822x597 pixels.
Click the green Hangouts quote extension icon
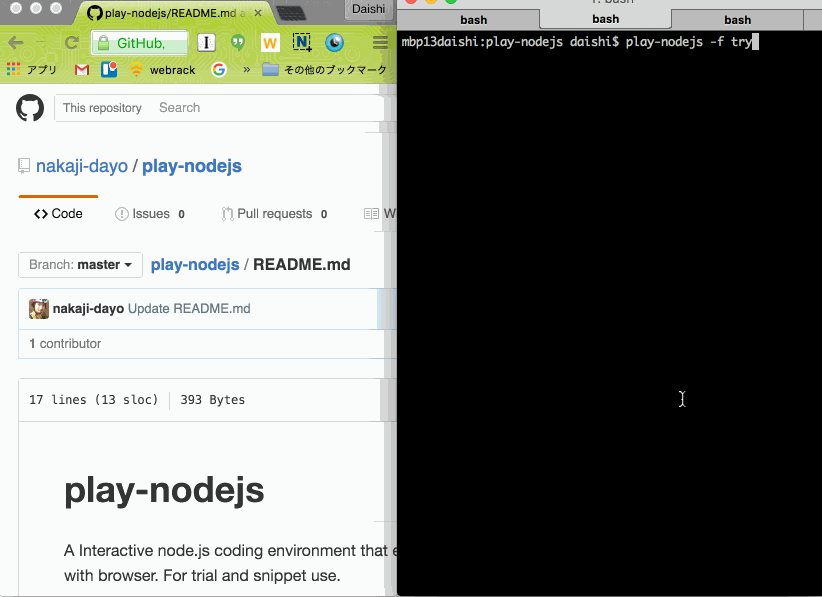click(238, 42)
